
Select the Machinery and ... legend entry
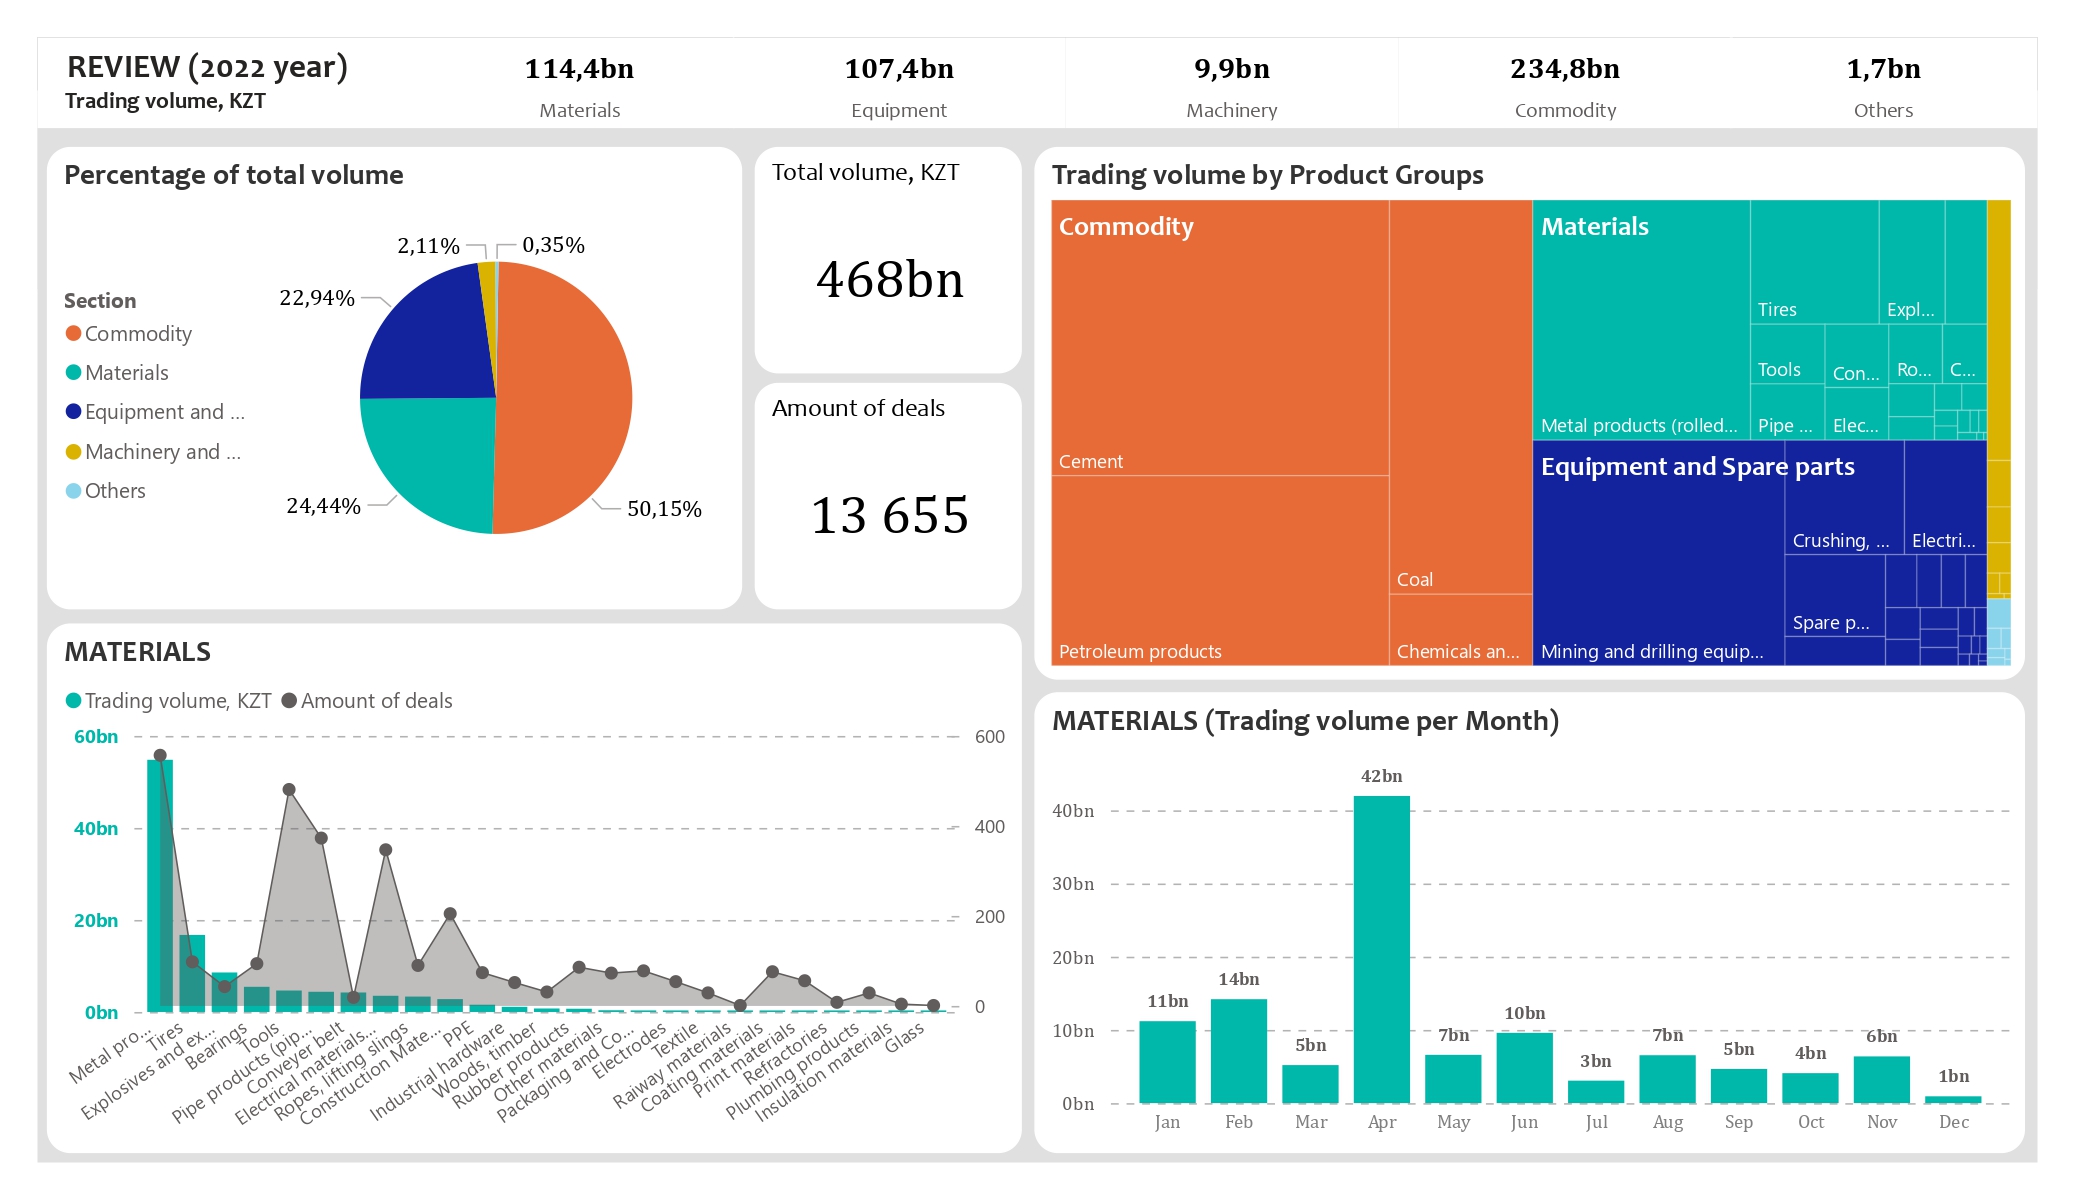(153, 451)
